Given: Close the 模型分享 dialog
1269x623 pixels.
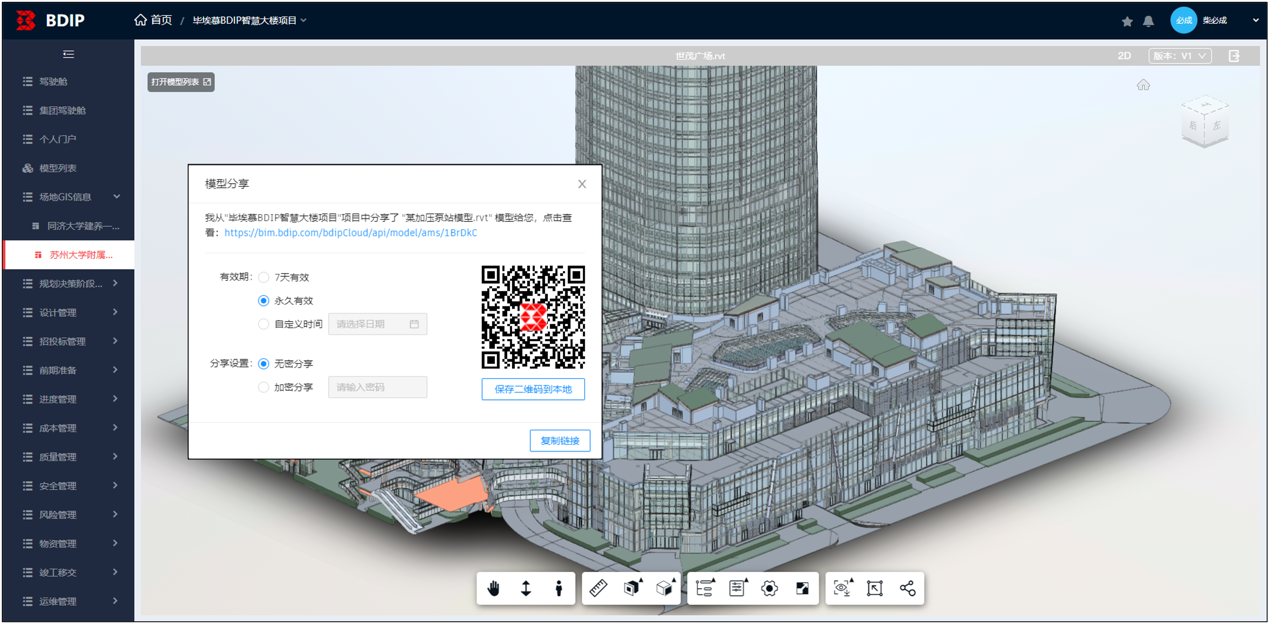Looking at the screenshot, I should click(582, 184).
